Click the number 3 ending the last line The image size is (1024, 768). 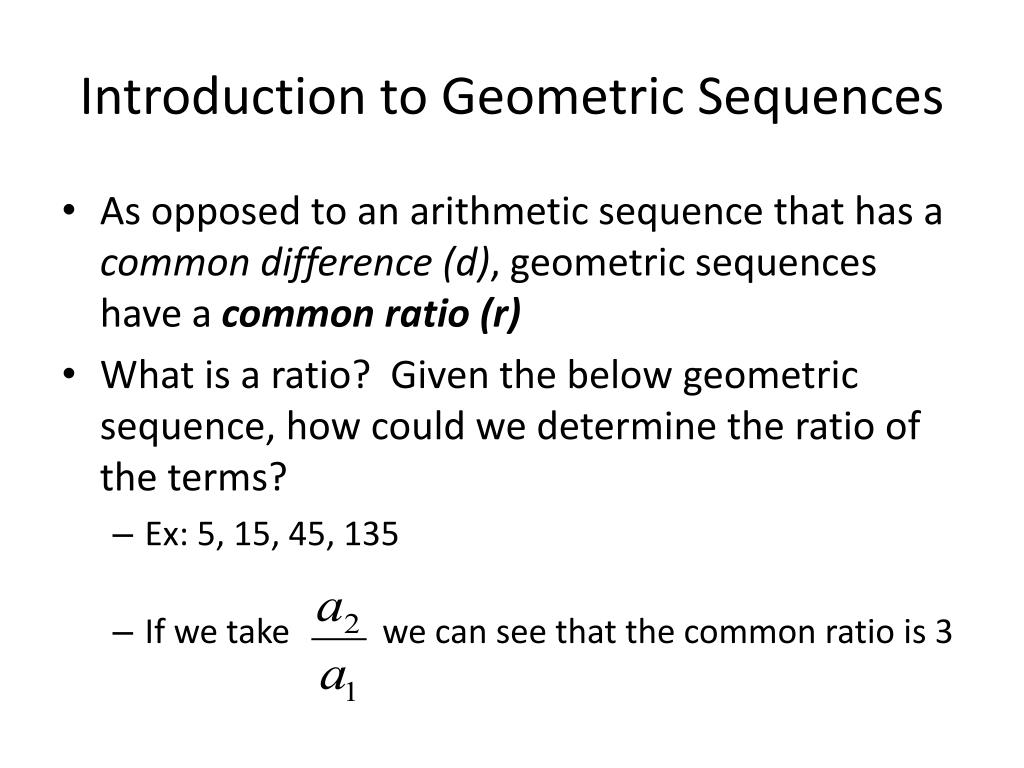tap(943, 632)
